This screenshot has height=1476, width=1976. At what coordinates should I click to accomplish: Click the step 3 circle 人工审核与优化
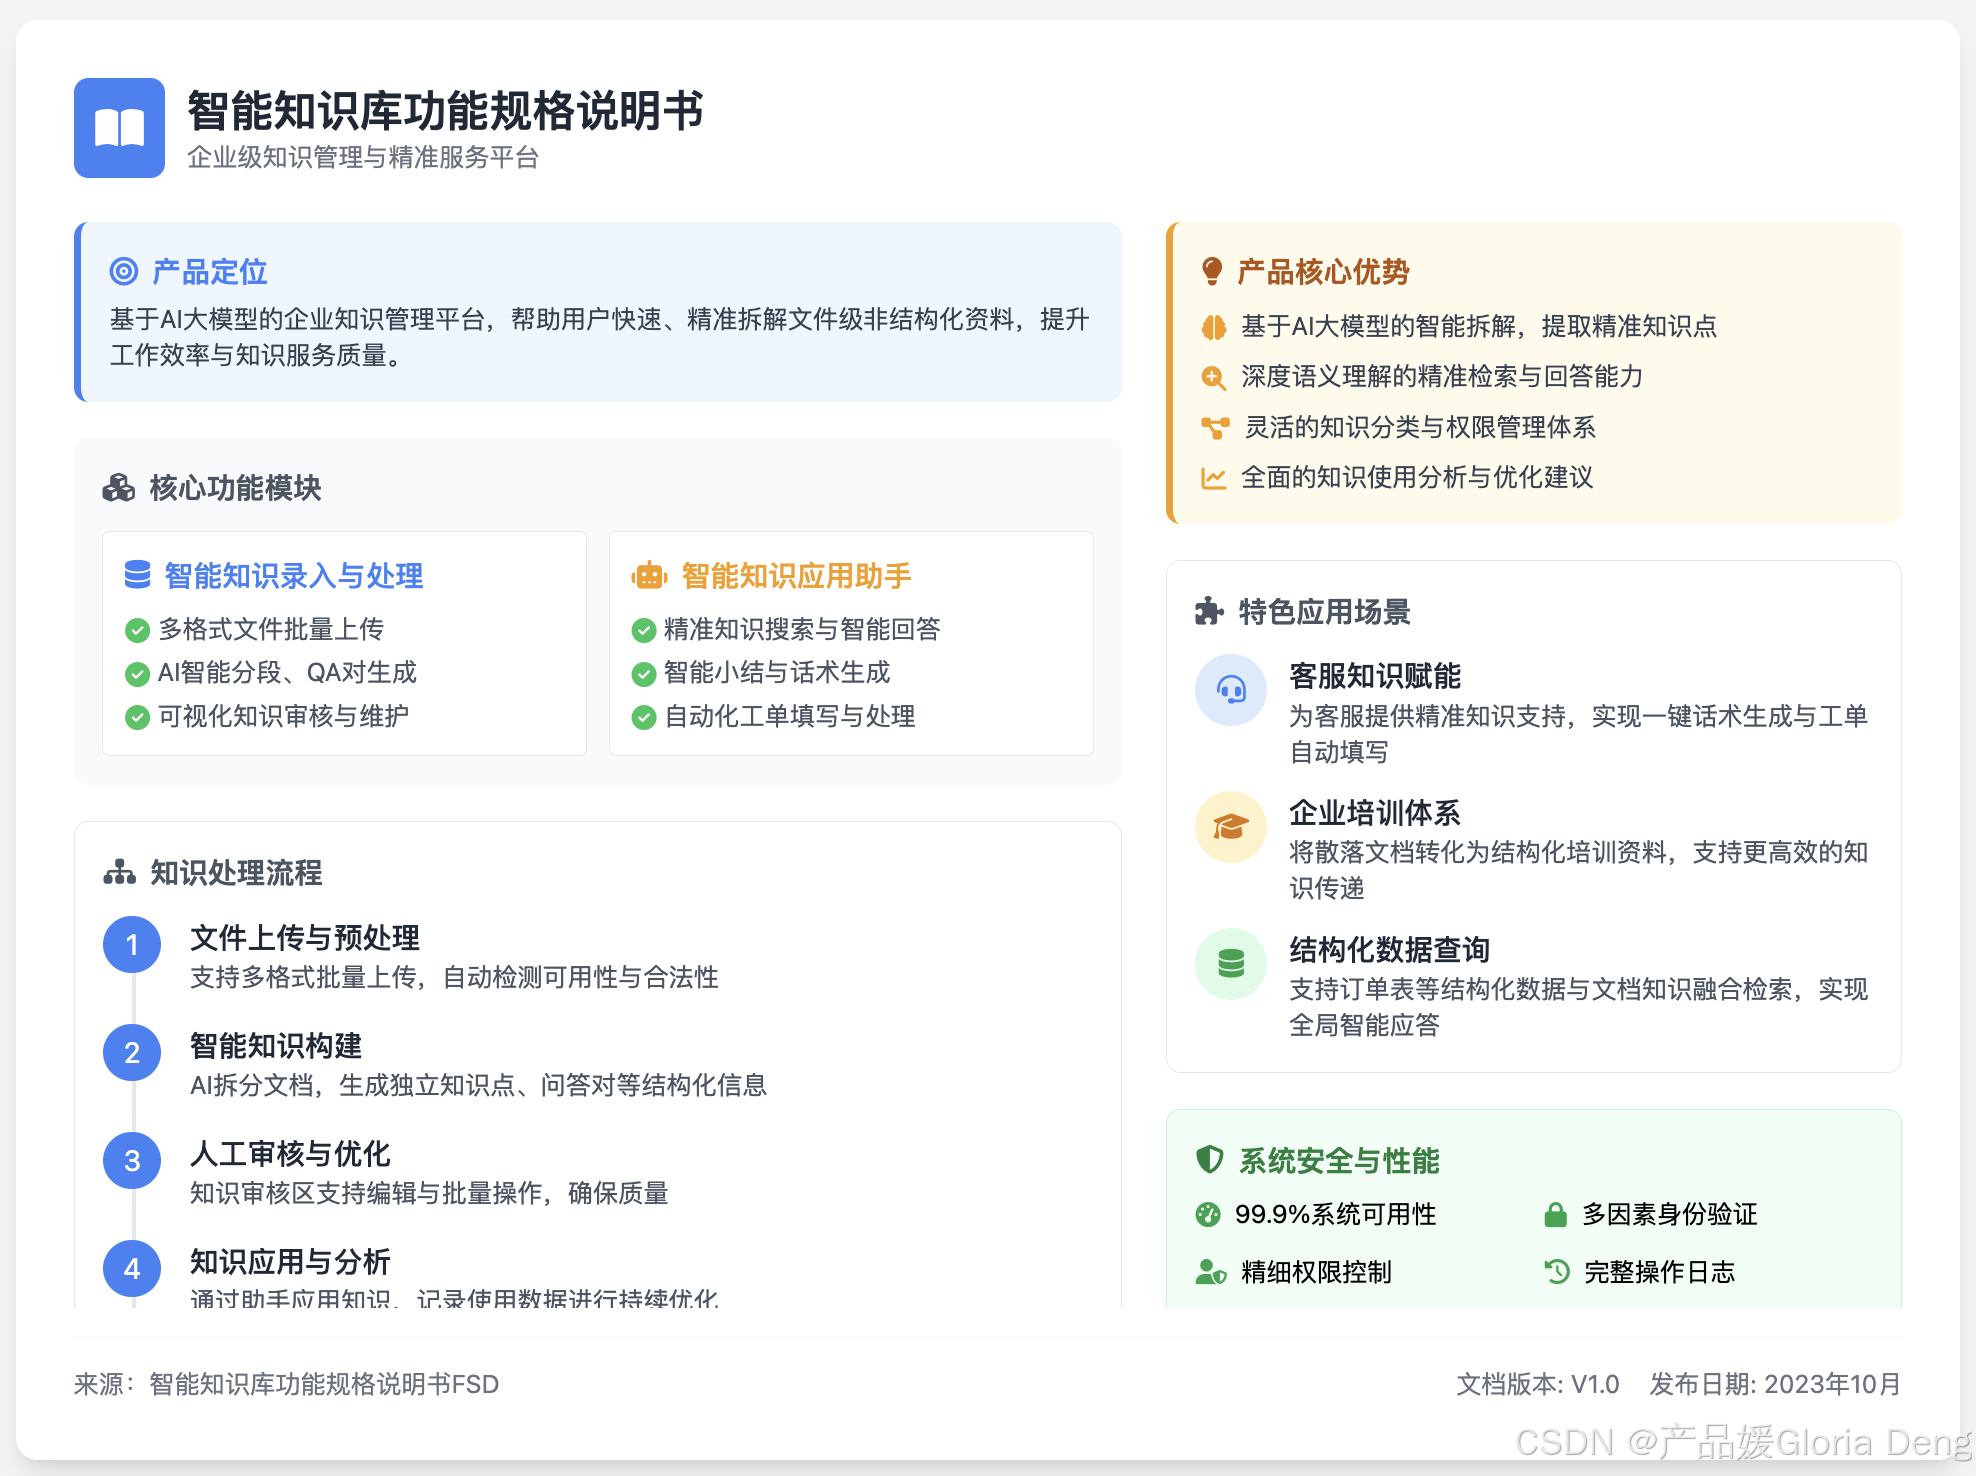pos(132,1161)
